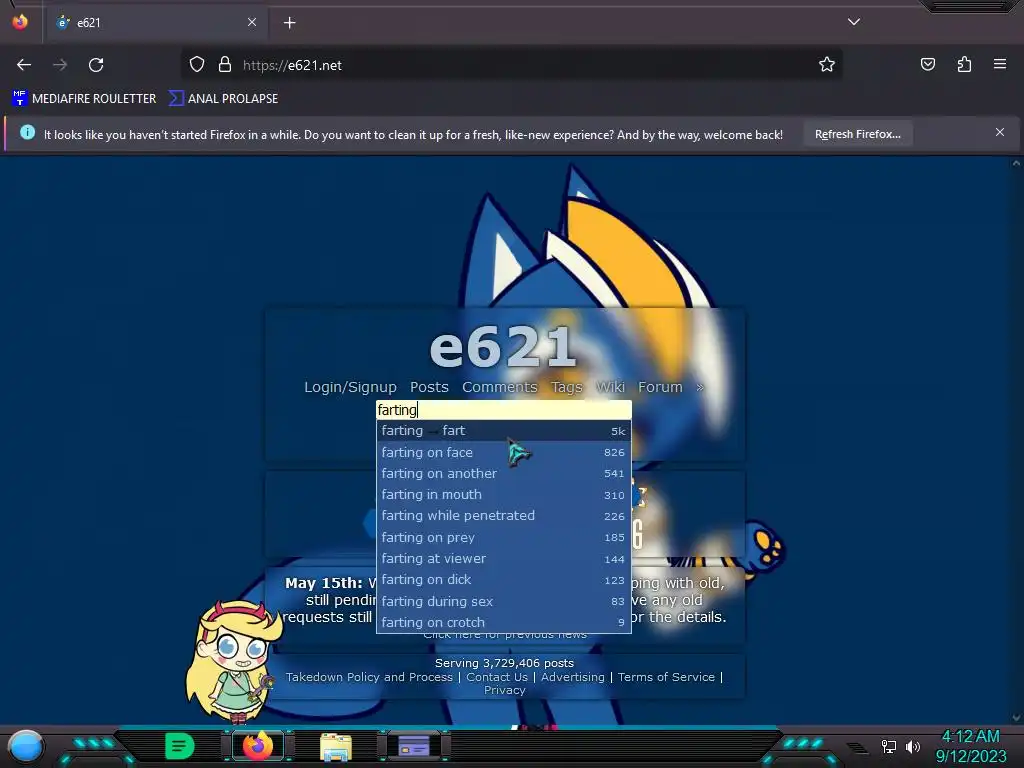Open the Contact Us link
The width and height of the screenshot is (1024, 768).
pyautogui.click(x=497, y=677)
